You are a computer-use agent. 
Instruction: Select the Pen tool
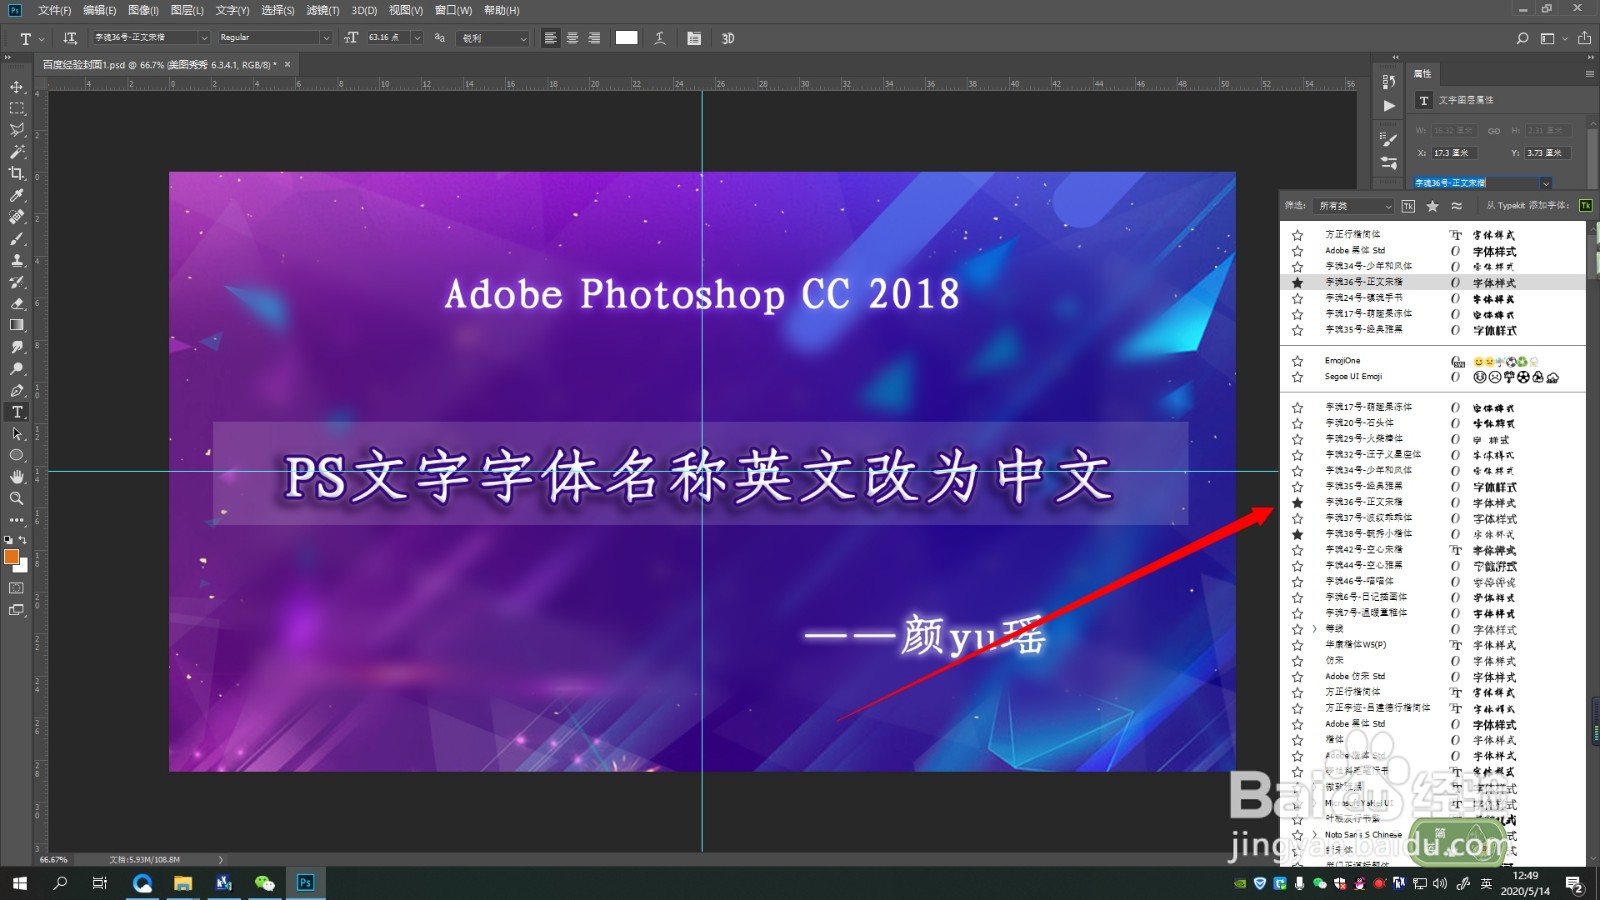click(17, 391)
